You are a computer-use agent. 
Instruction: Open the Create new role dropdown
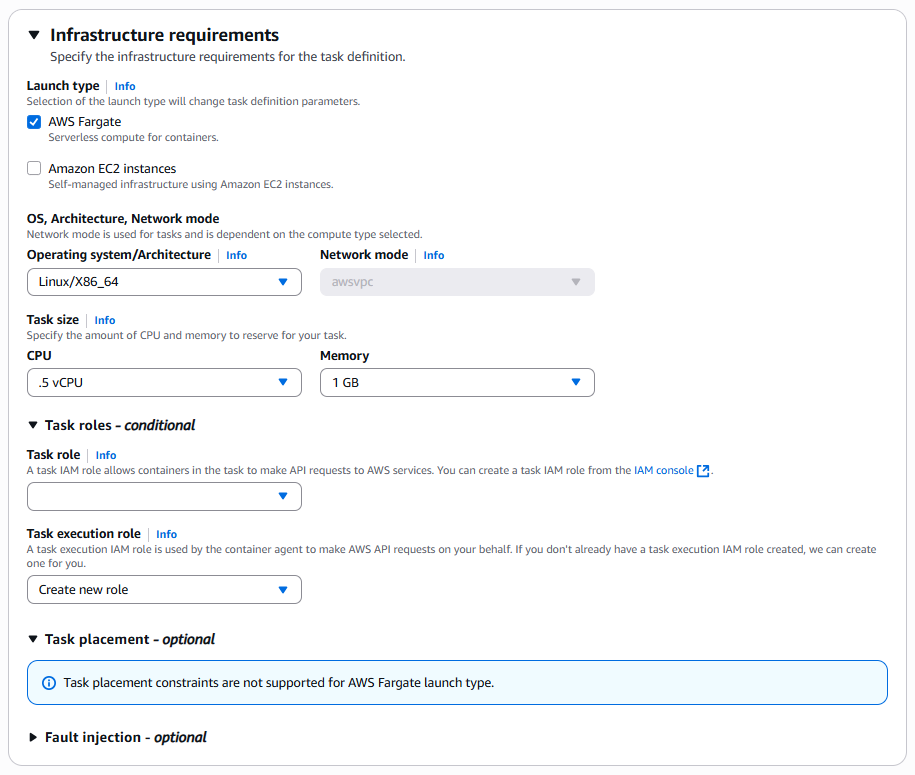tap(164, 590)
